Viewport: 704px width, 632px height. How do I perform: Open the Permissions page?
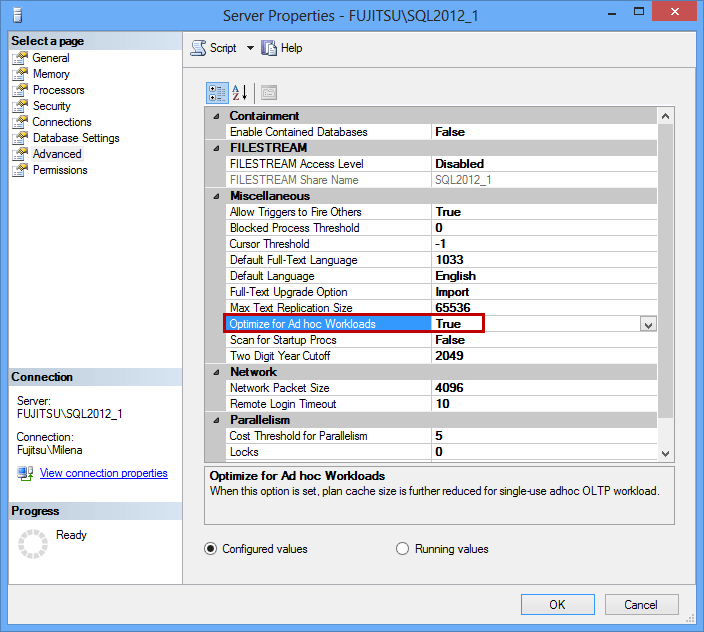60,170
